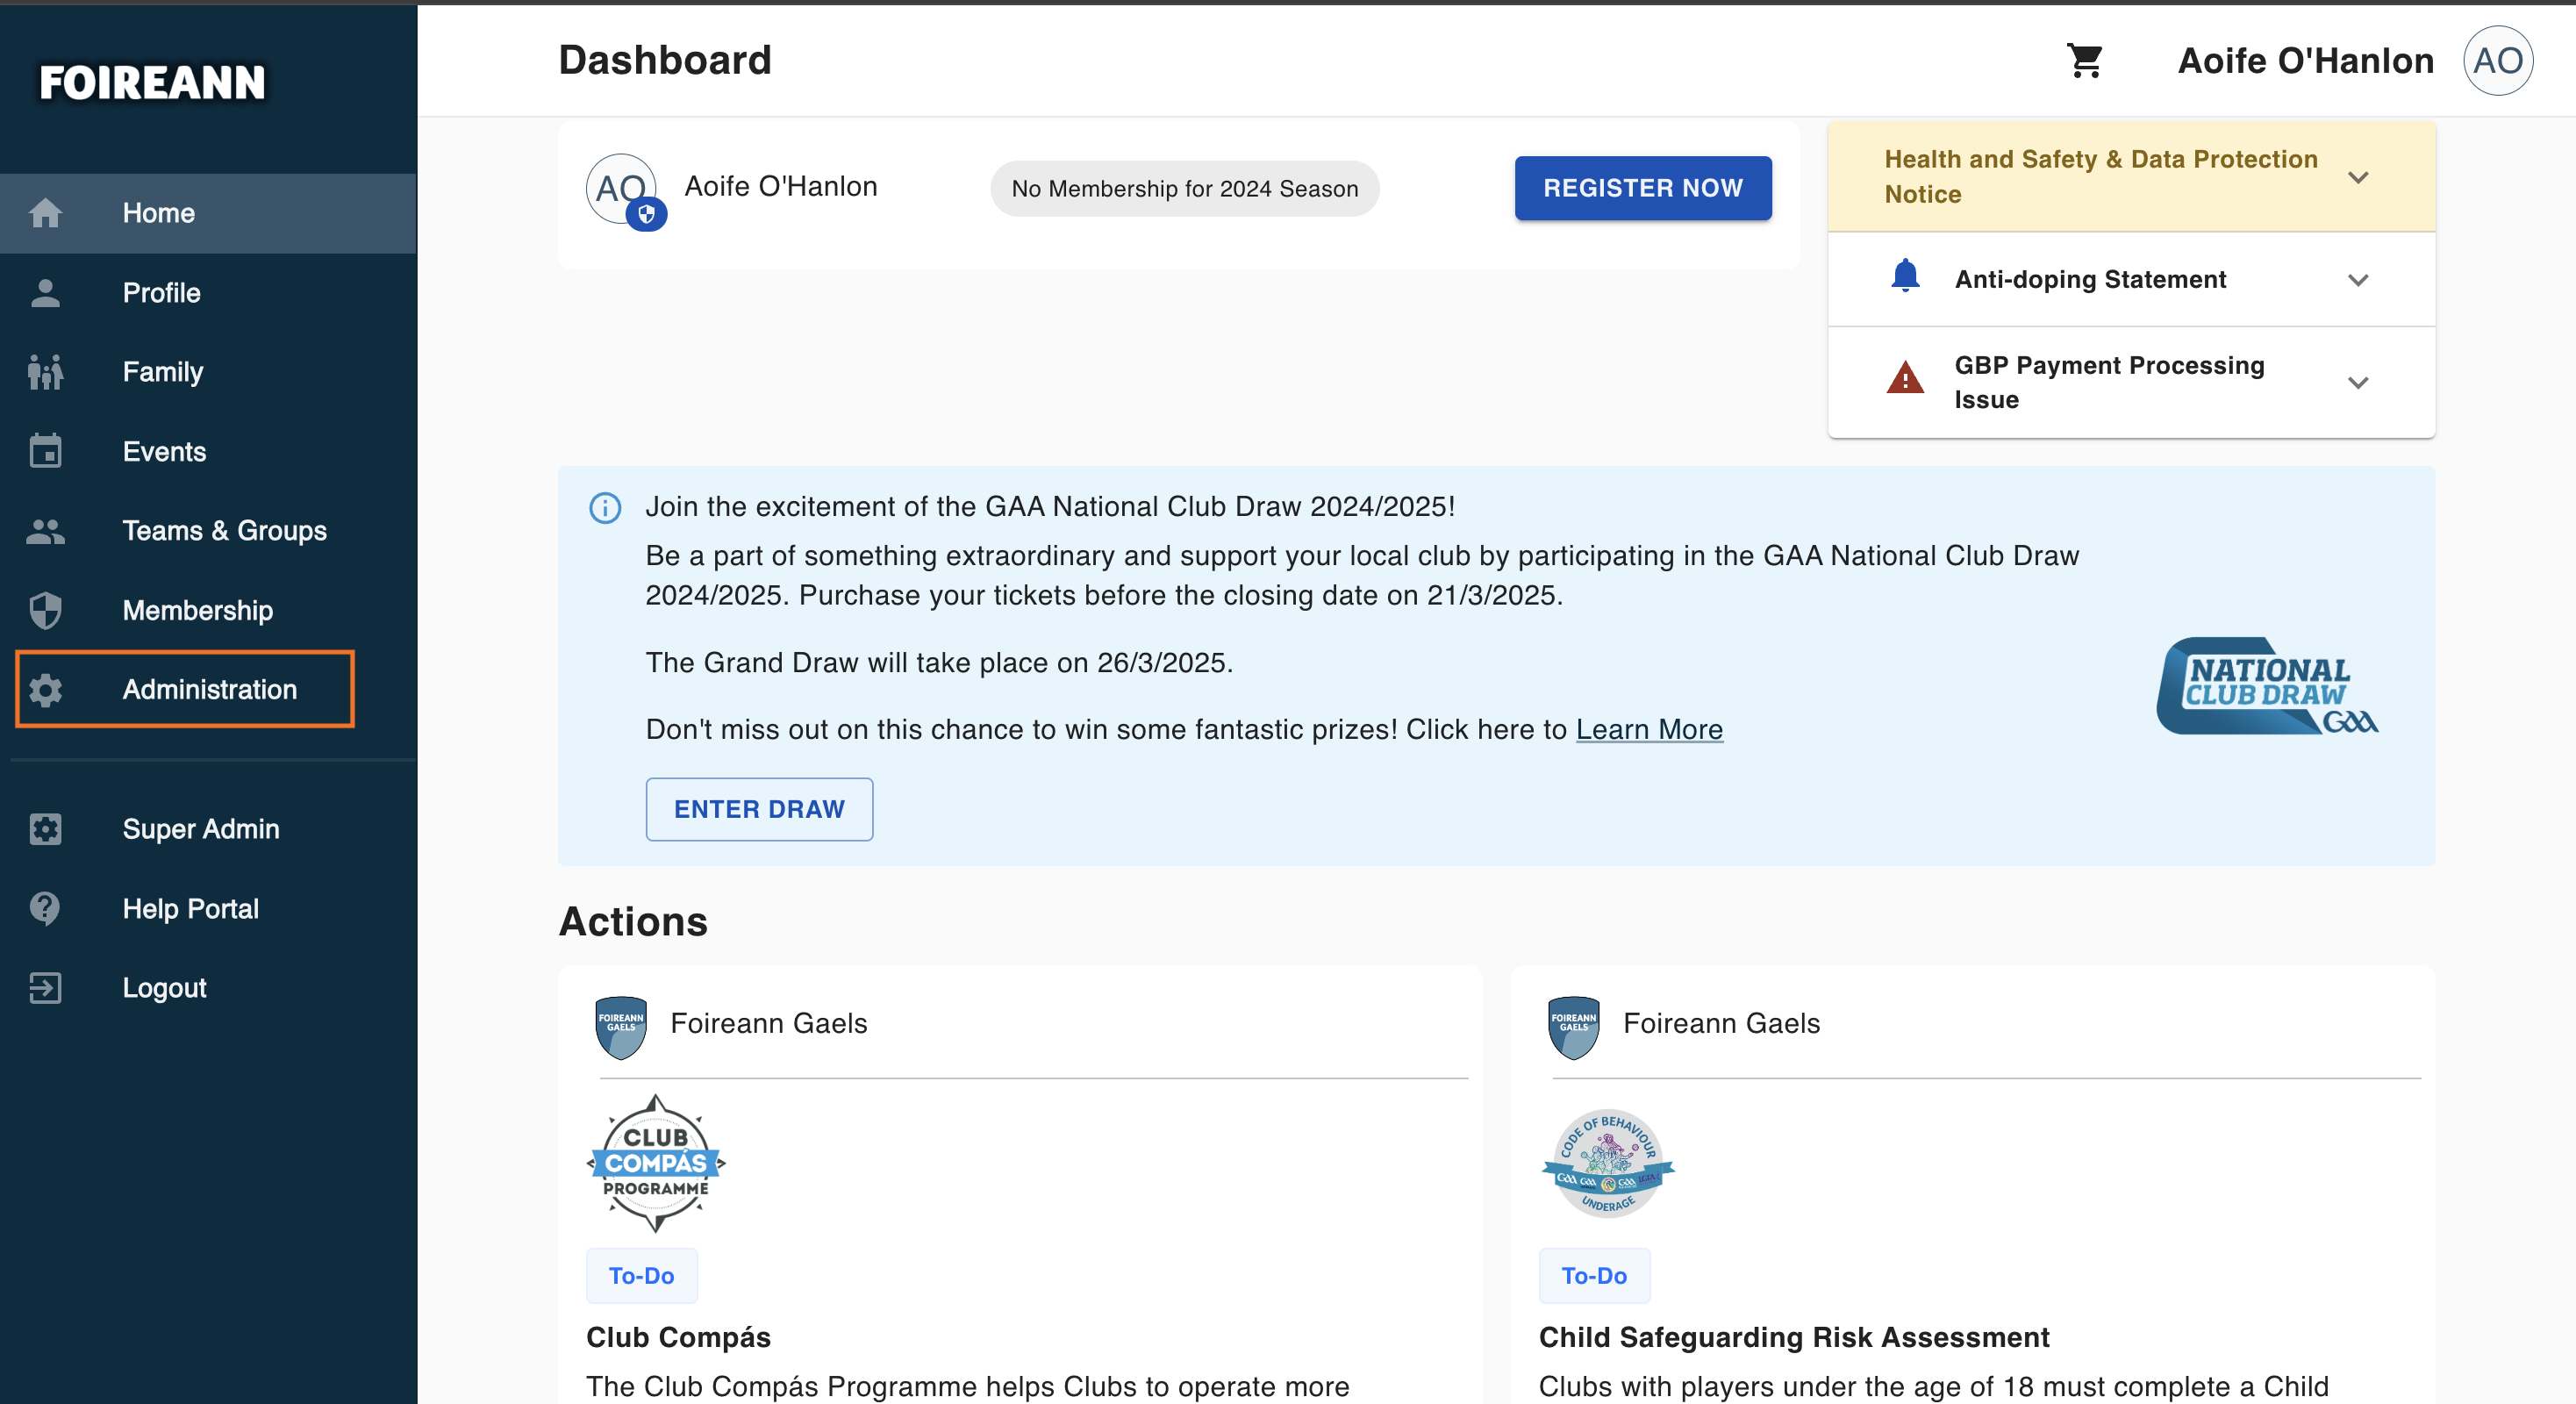Expand the GBP Payment Processing Issue chevron
This screenshot has height=1404, width=2576.
(x=2358, y=383)
